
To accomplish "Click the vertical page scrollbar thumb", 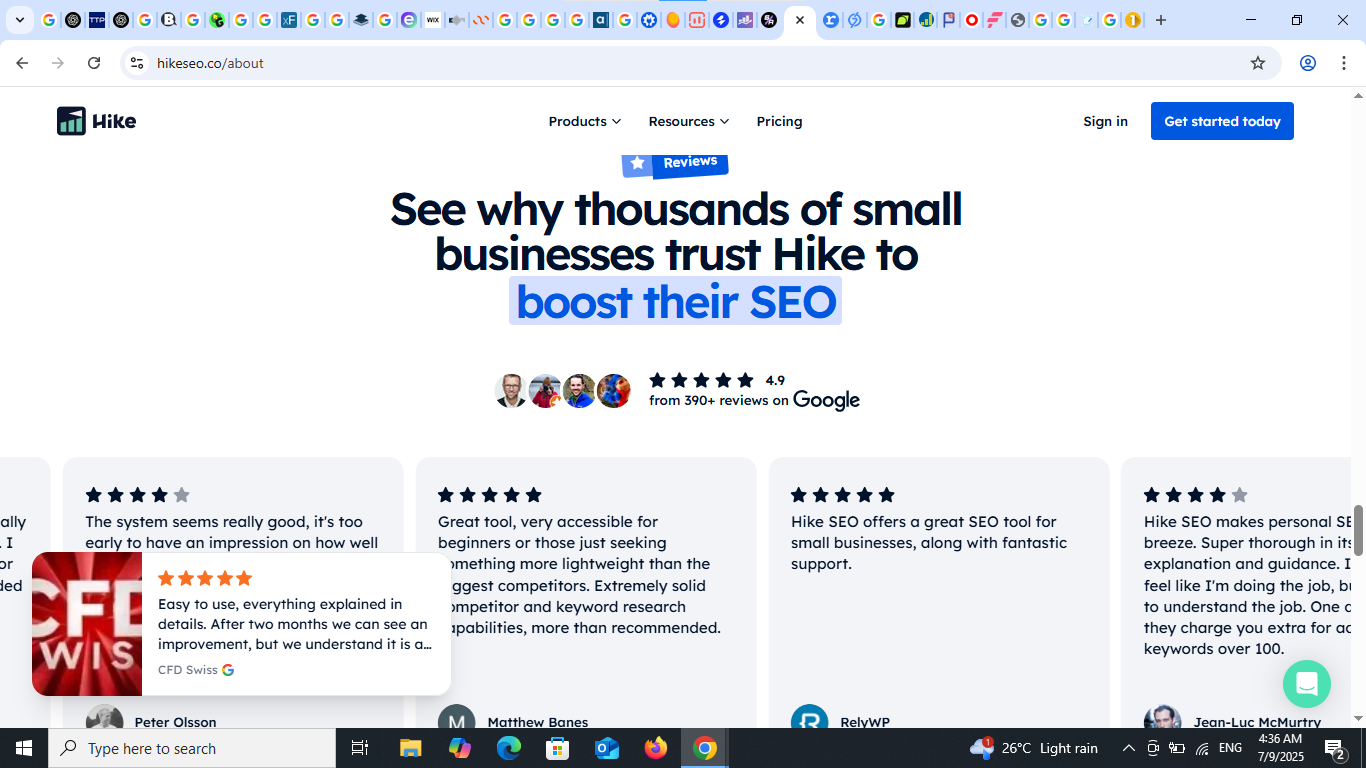I will pyautogui.click(x=1358, y=530).
